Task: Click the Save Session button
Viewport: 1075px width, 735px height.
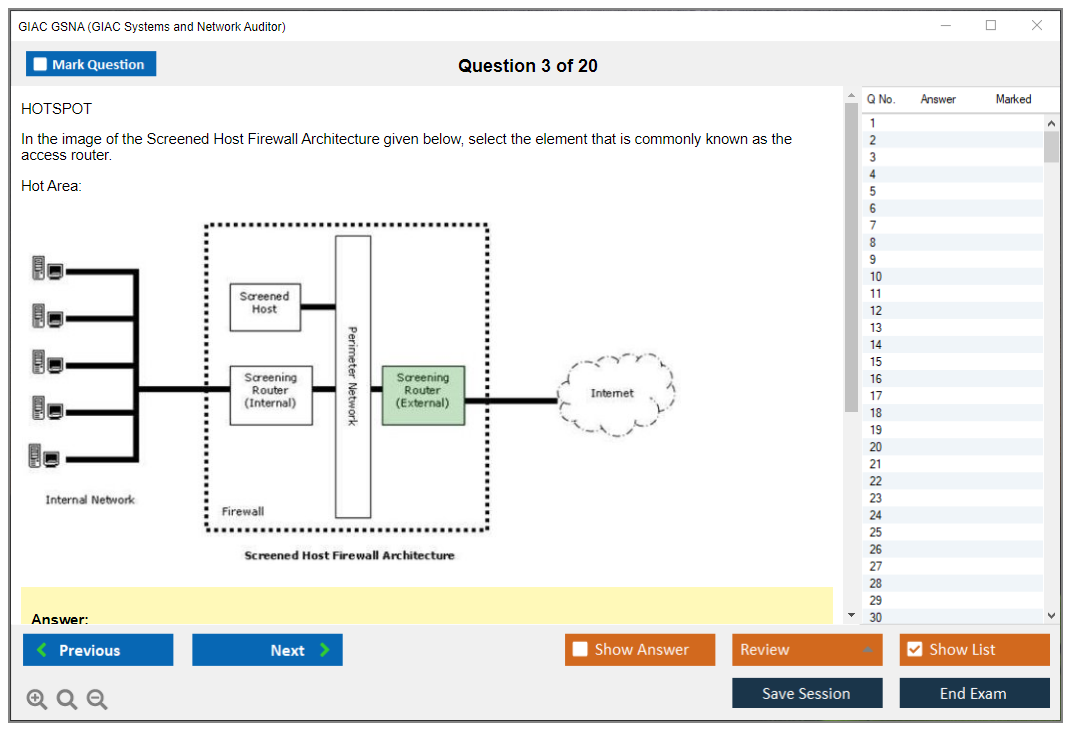Action: pyautogui.click(x=806, y=693)
